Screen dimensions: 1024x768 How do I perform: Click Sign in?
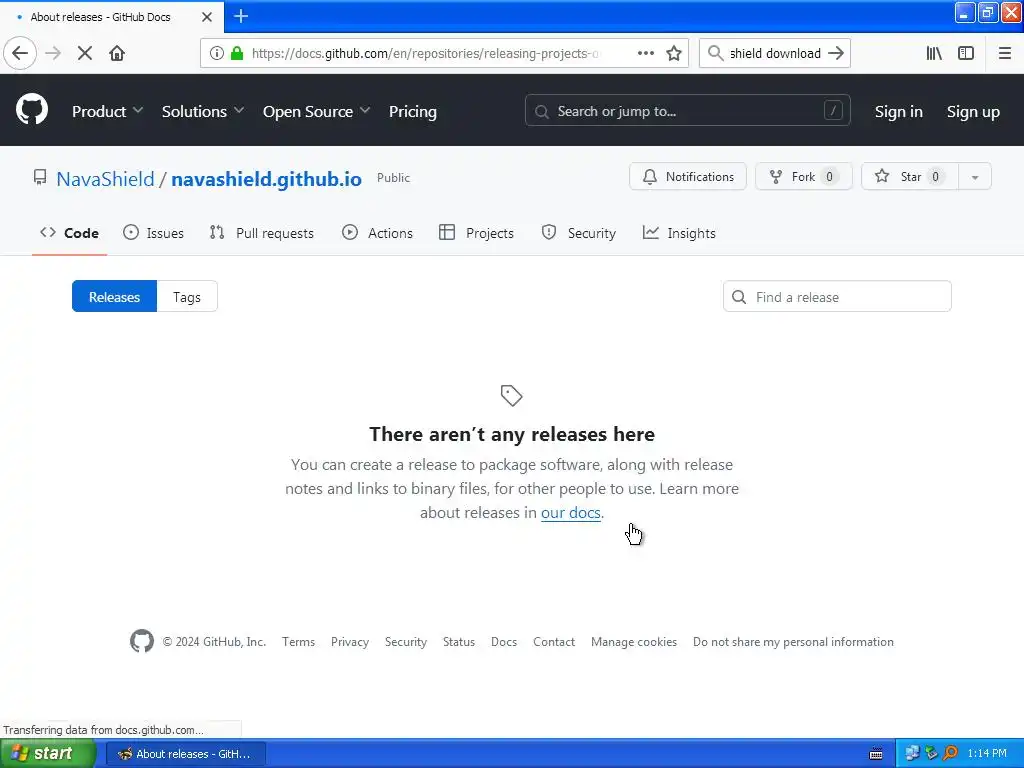coord(899,112)
